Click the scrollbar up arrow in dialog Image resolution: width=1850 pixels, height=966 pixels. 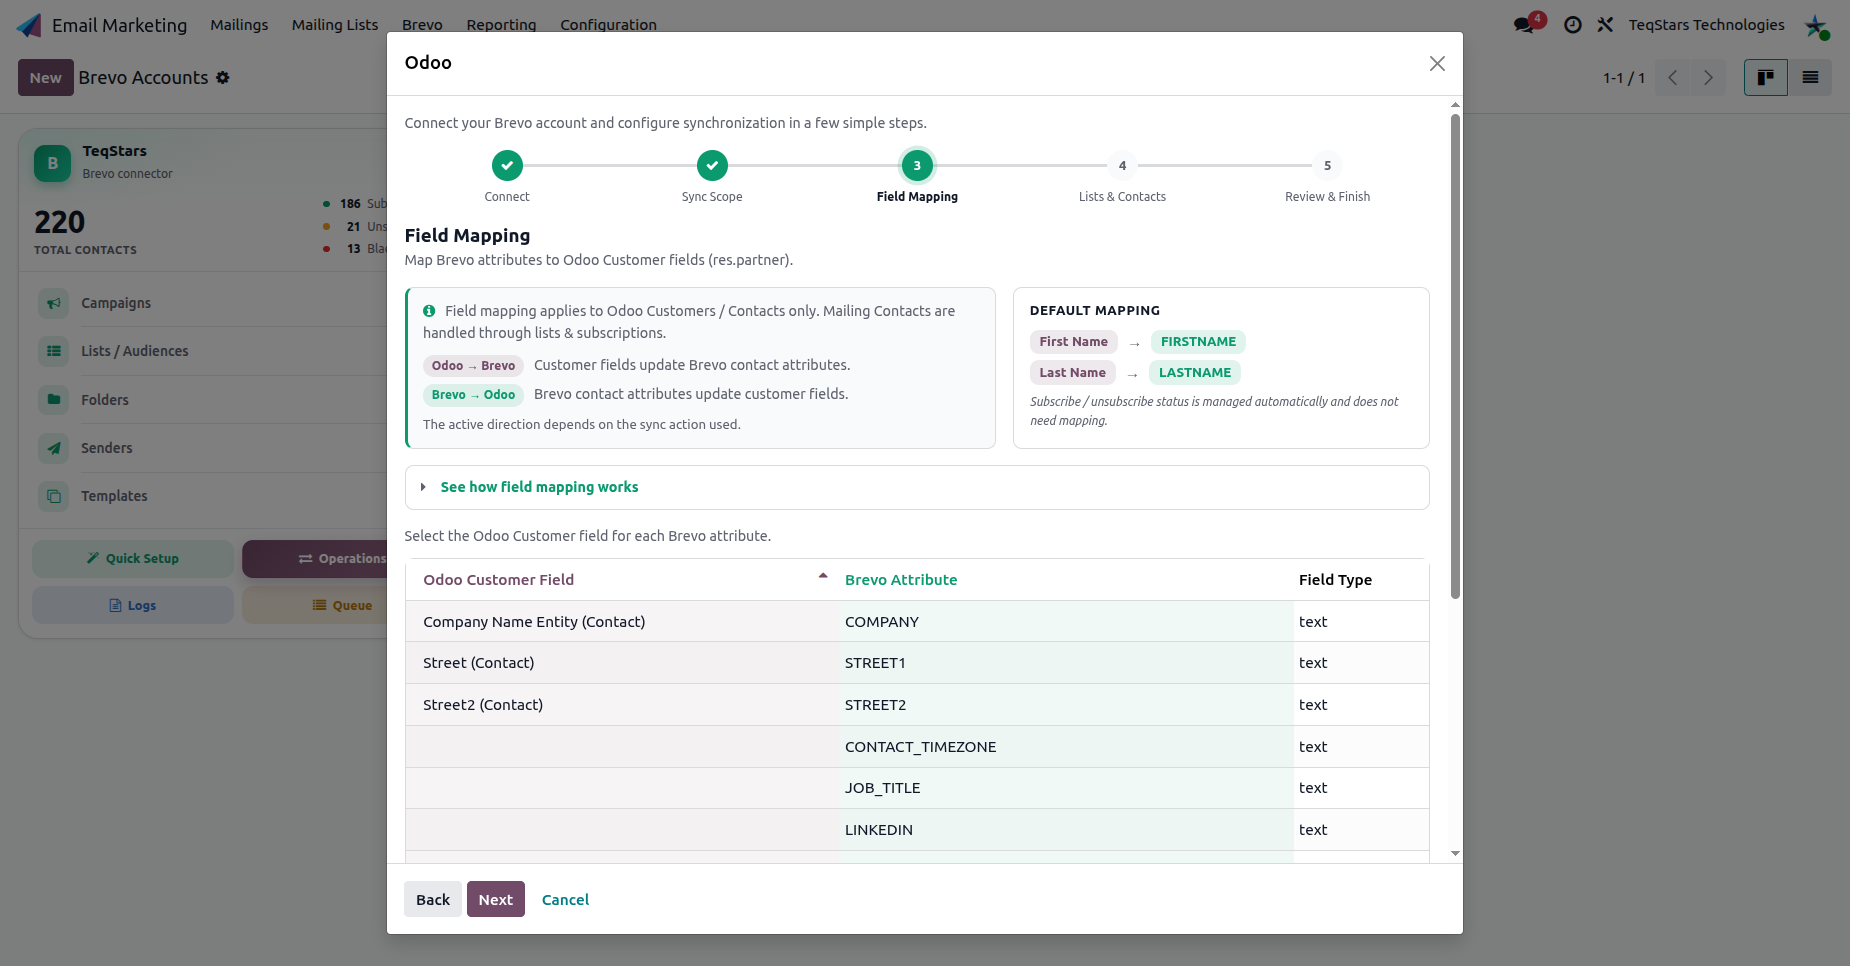pyautogui.click(x=1455, y=105)
